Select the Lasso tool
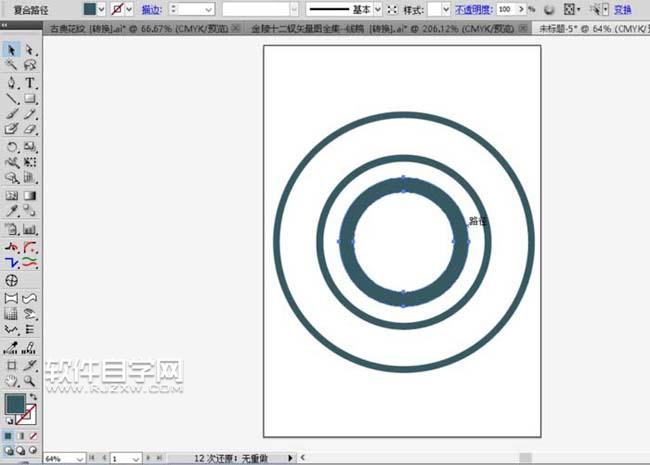The image size is (650, 465). pos(30,66)
